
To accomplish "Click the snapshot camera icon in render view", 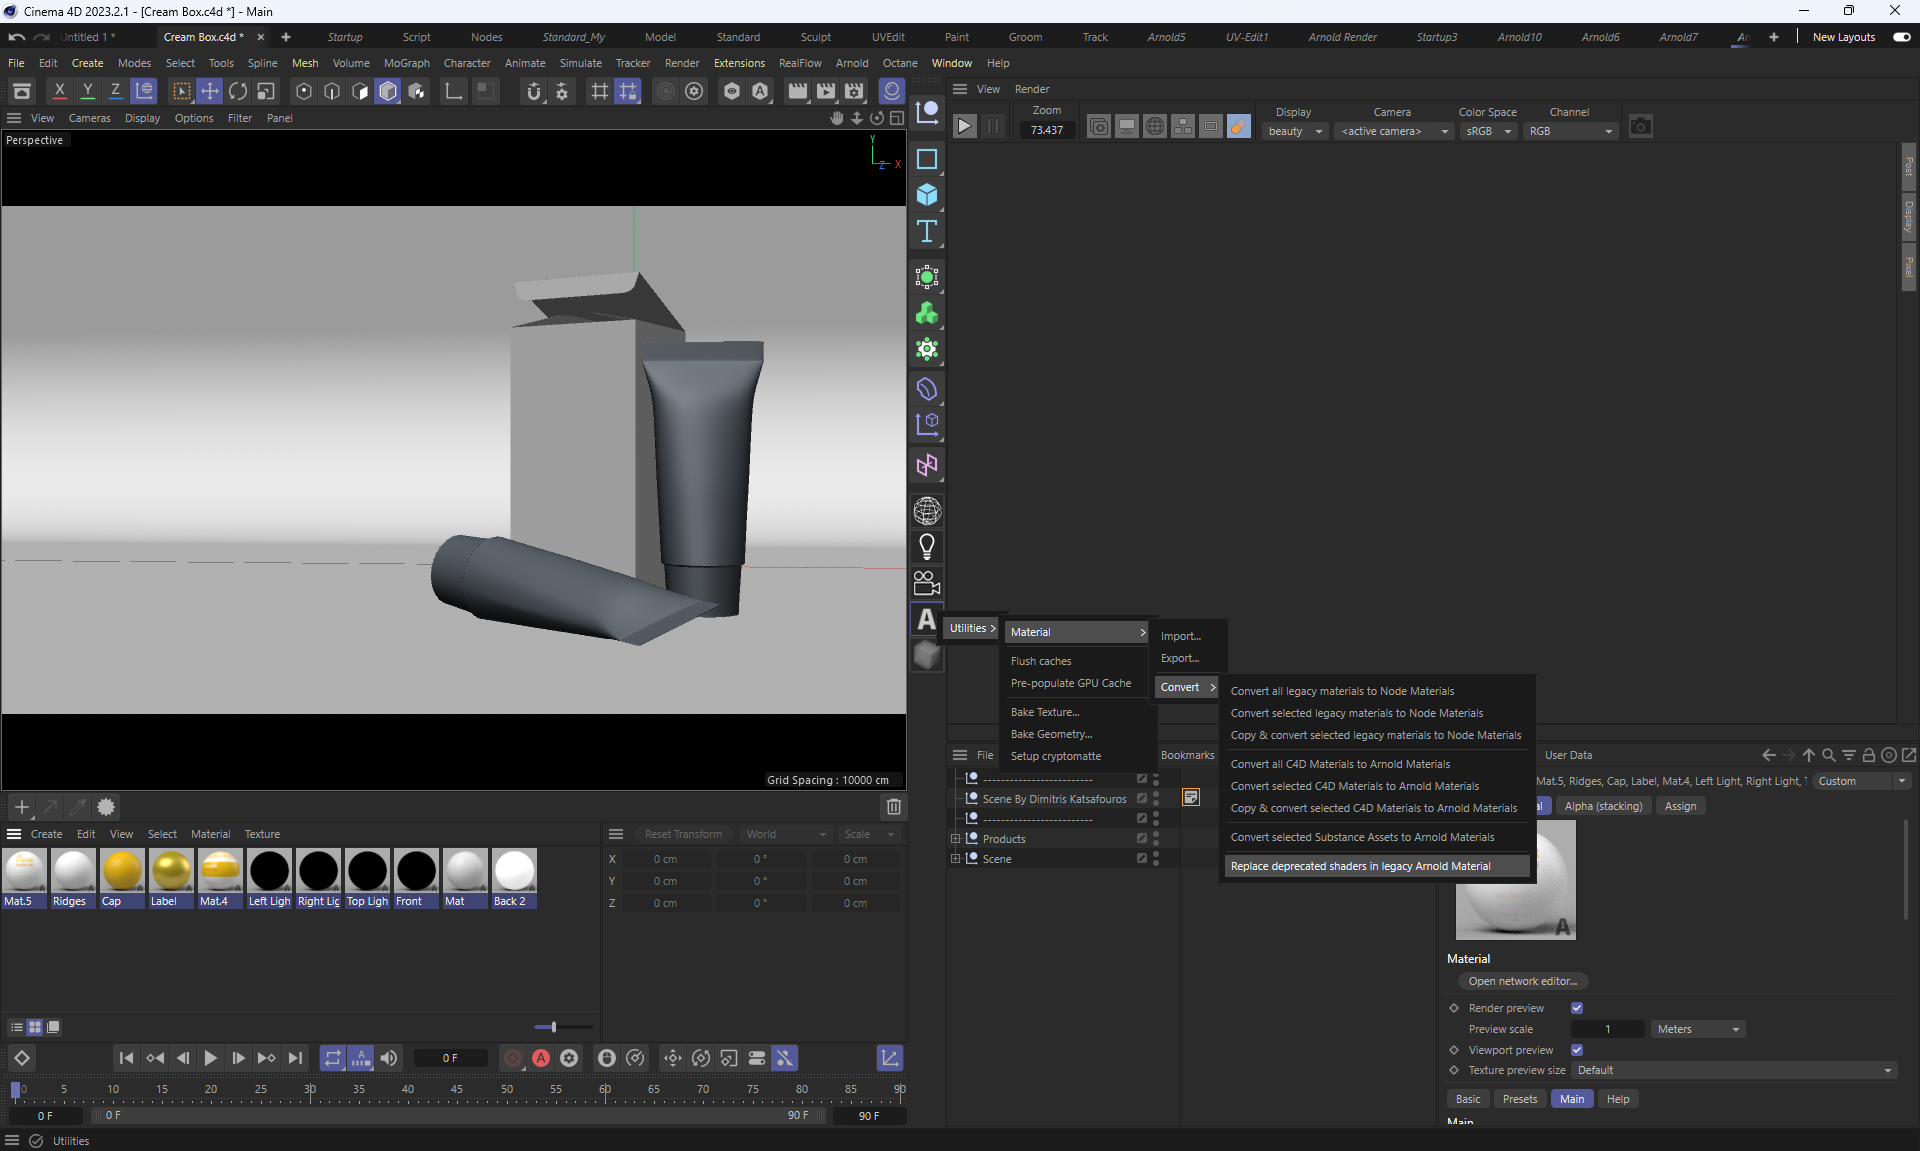I will [1640, 127].
